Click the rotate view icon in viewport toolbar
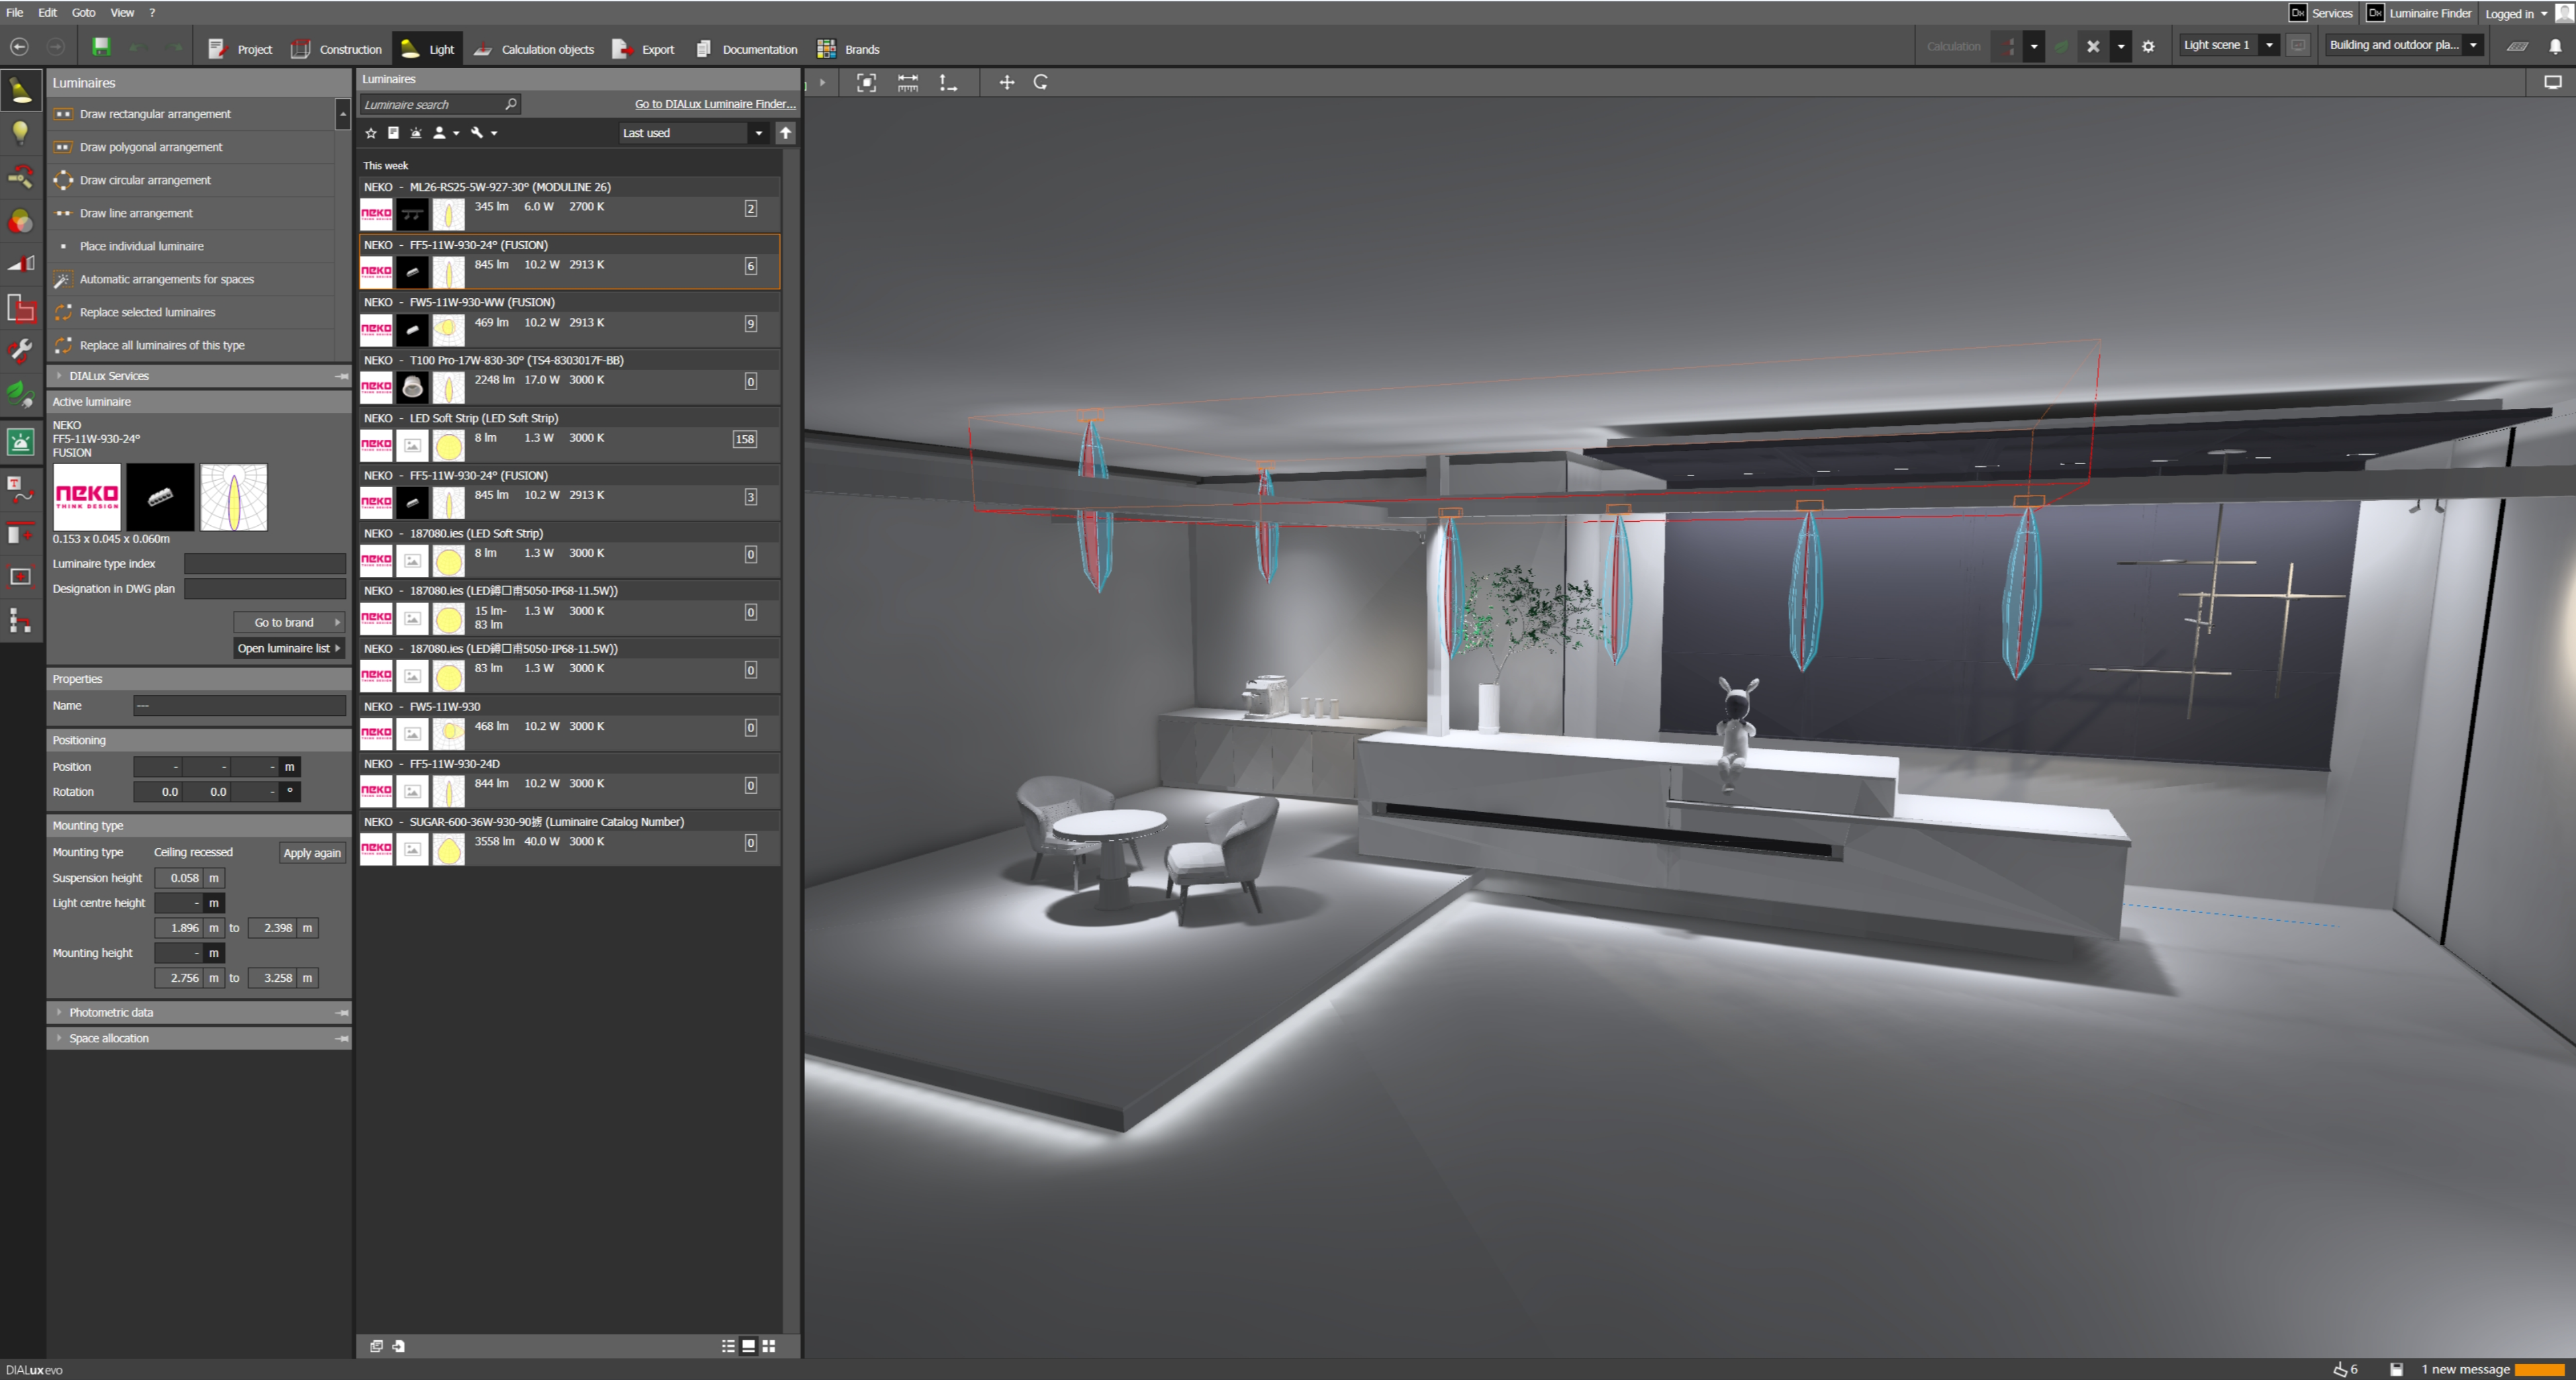The image size is (2576, 1380). (x=1040, y=83)
